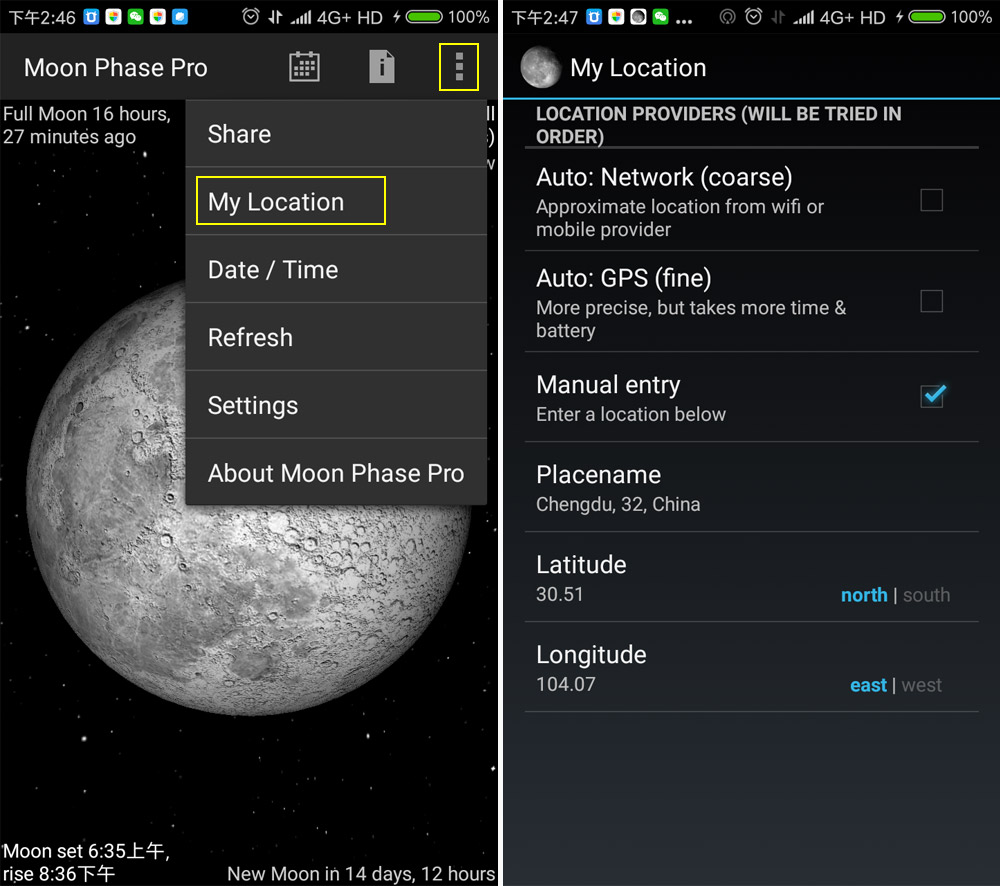
Task: Choose My Location in the menu
Action: (336, 202)
